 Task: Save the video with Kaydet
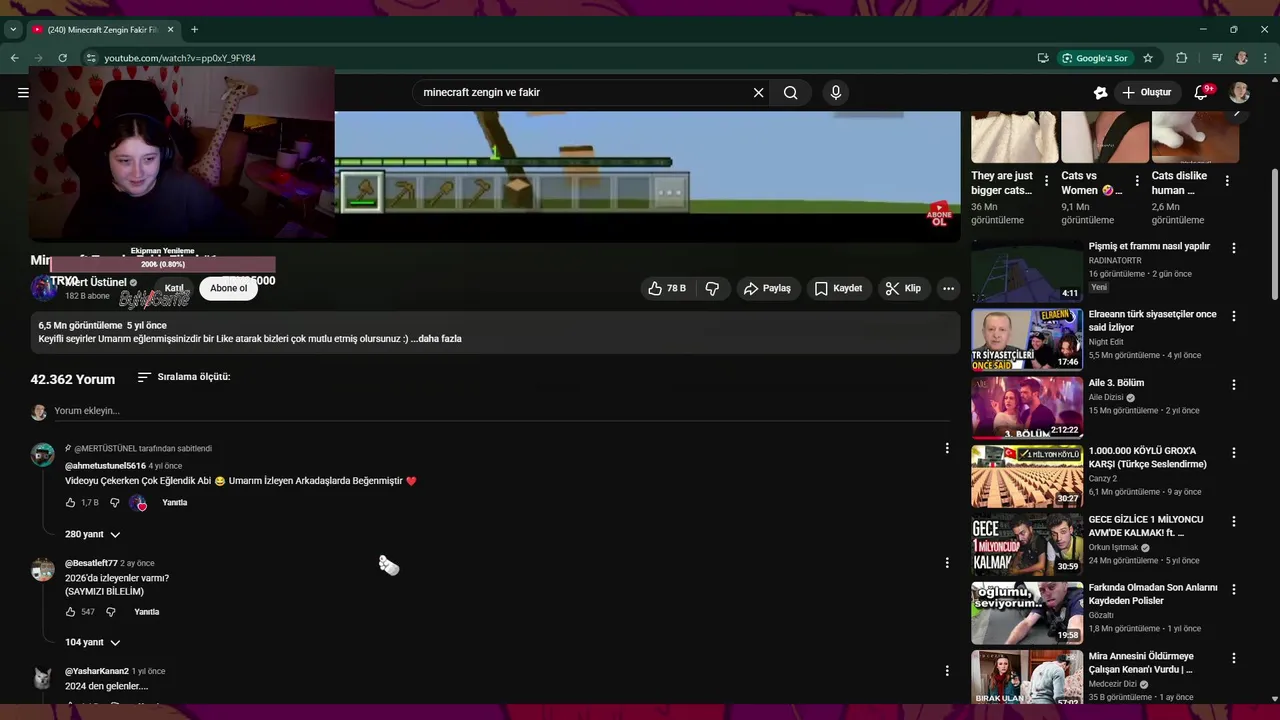838,288
